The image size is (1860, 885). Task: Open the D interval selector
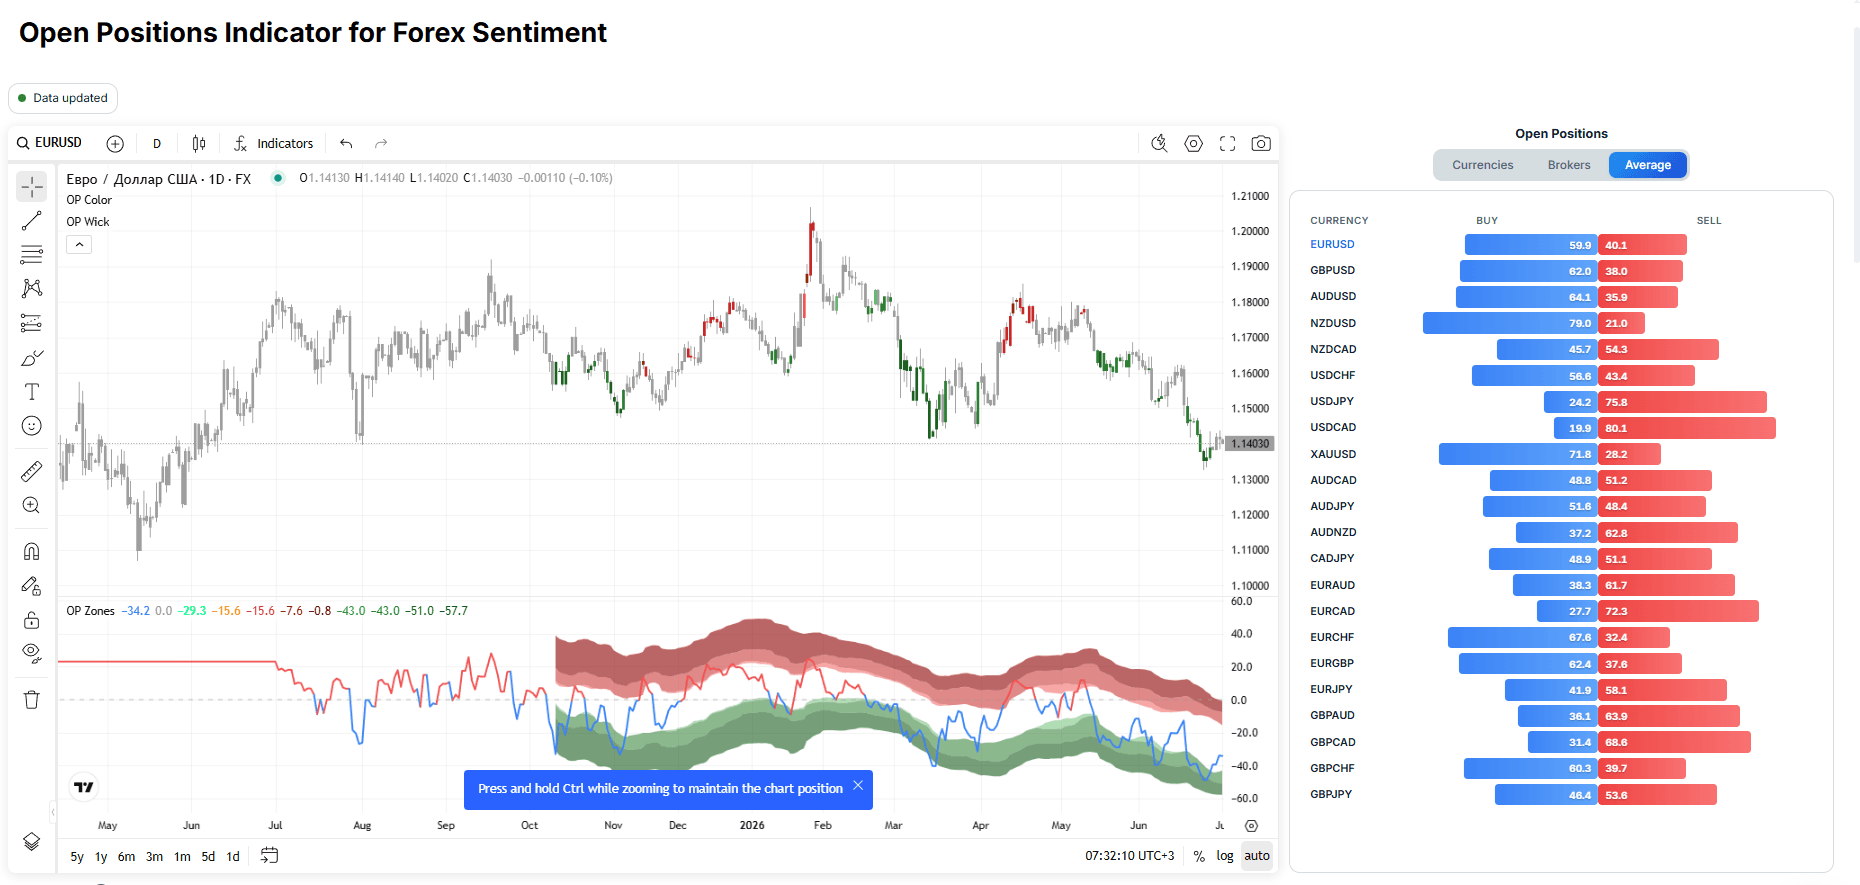point(157,144)
